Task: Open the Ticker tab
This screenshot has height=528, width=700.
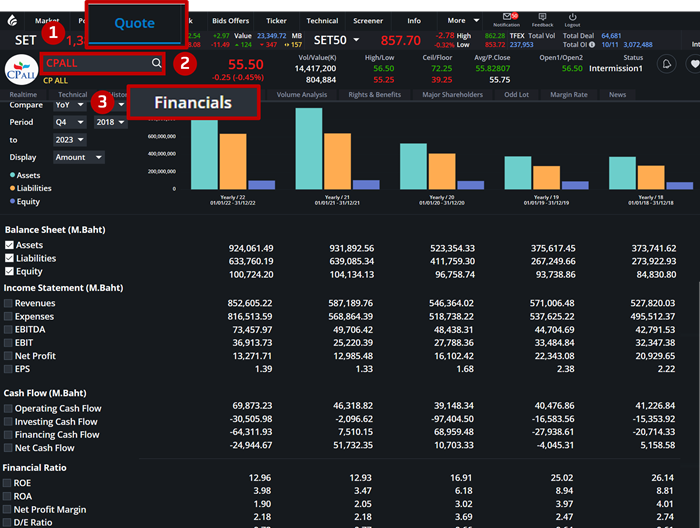Action: pos(276,21)
